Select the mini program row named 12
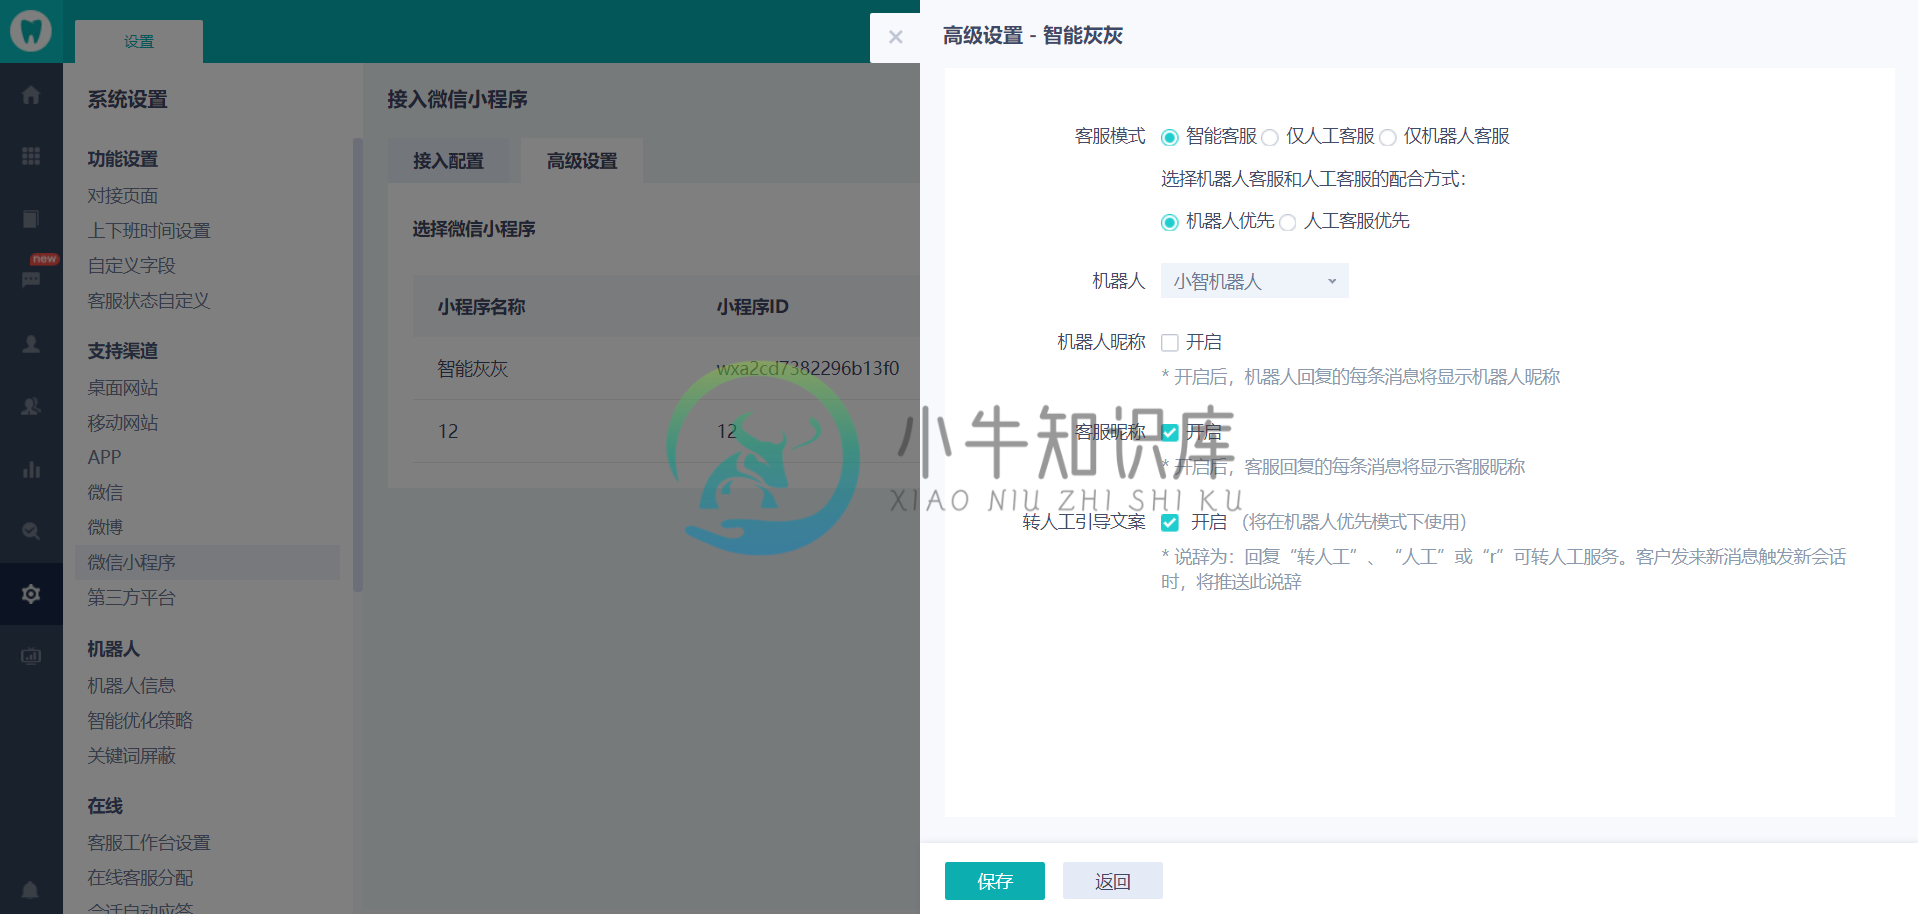Image resolution: width=1918 pixels, height=914 pixels. tap(666, 431)
